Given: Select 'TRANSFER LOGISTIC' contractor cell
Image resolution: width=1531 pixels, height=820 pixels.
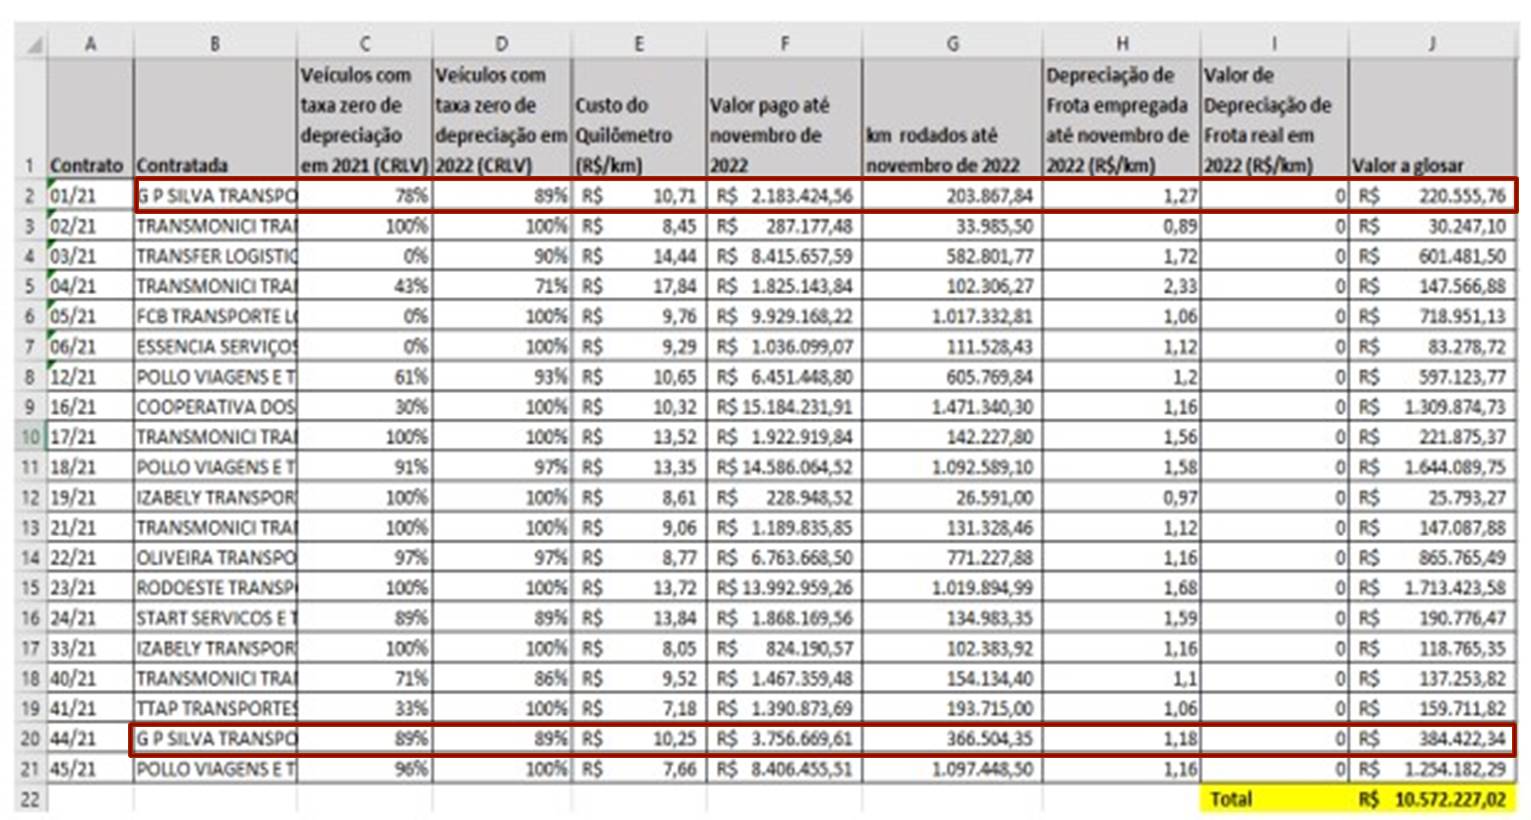Looking at the screenshot, I should pos(215,256).
